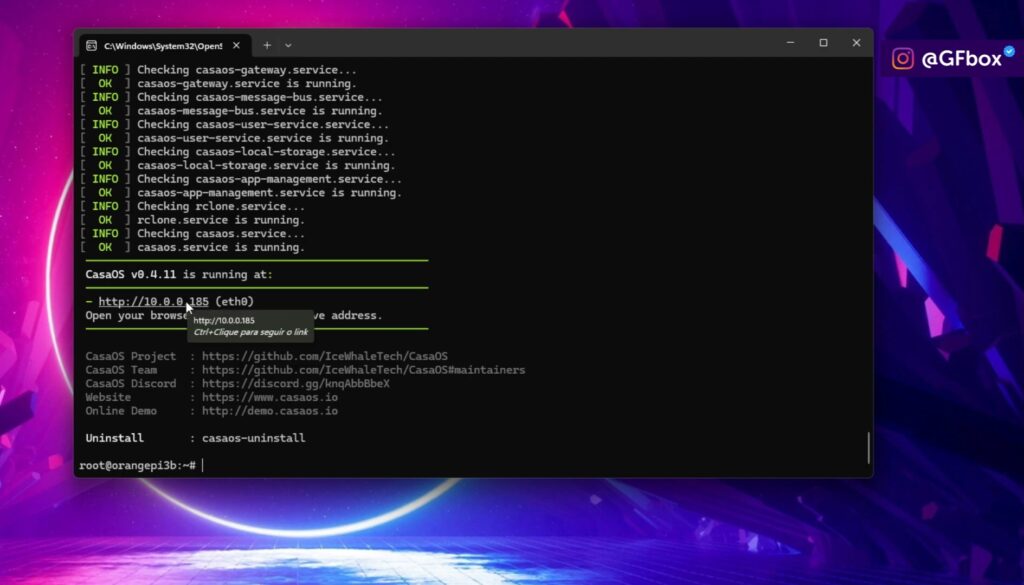Viewport: 1024px width, 585px height.
Task: Open the http://demo.casaos.io demo URL
Action: [270, 411]
